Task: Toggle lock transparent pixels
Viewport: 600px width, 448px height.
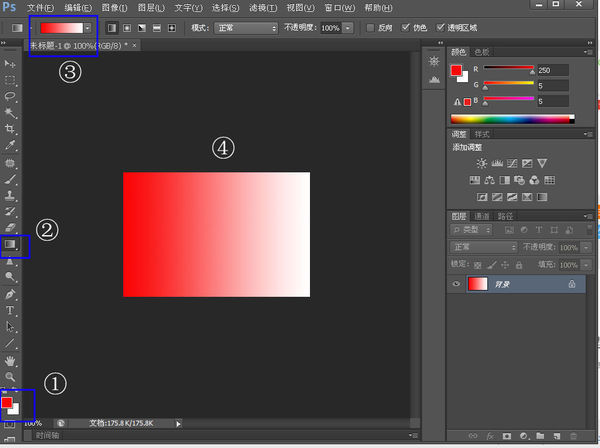Action: (x=478, y=265)
